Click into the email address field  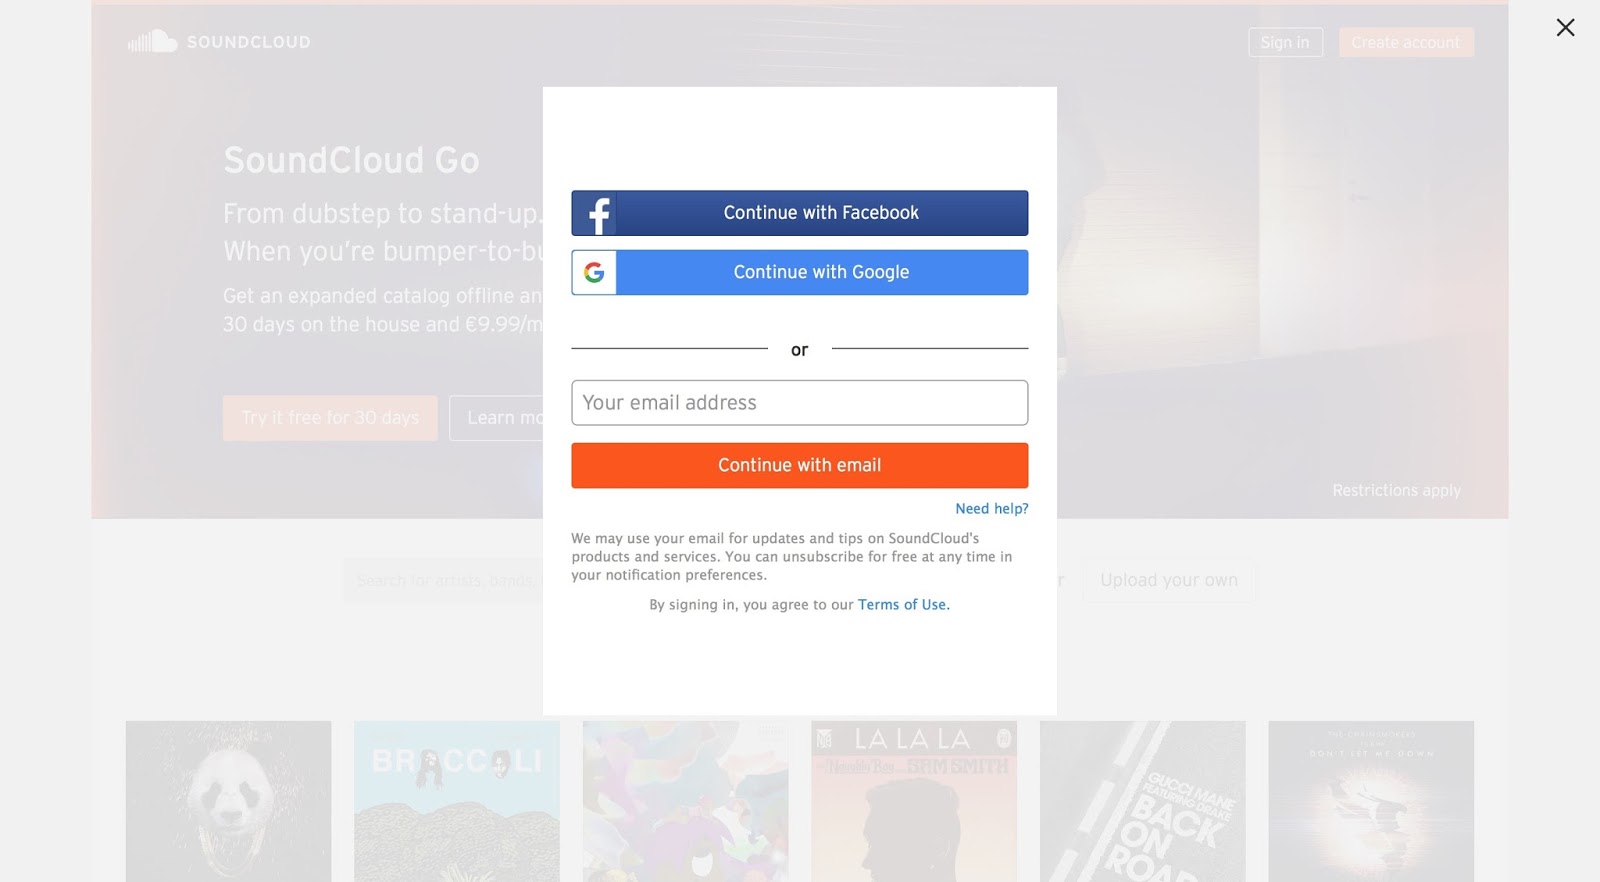click(799, 402)
